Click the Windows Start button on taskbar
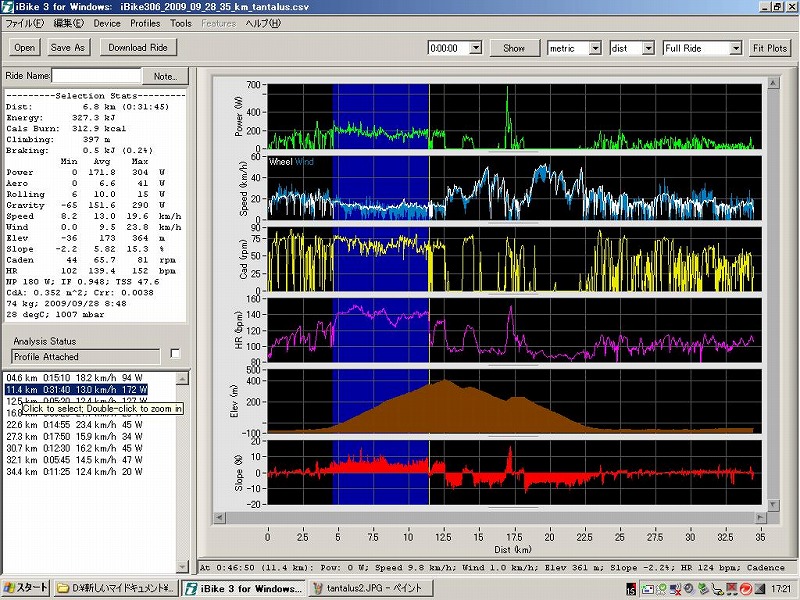The height and width of the screenshot is (600, 800). tap(26, 587)
